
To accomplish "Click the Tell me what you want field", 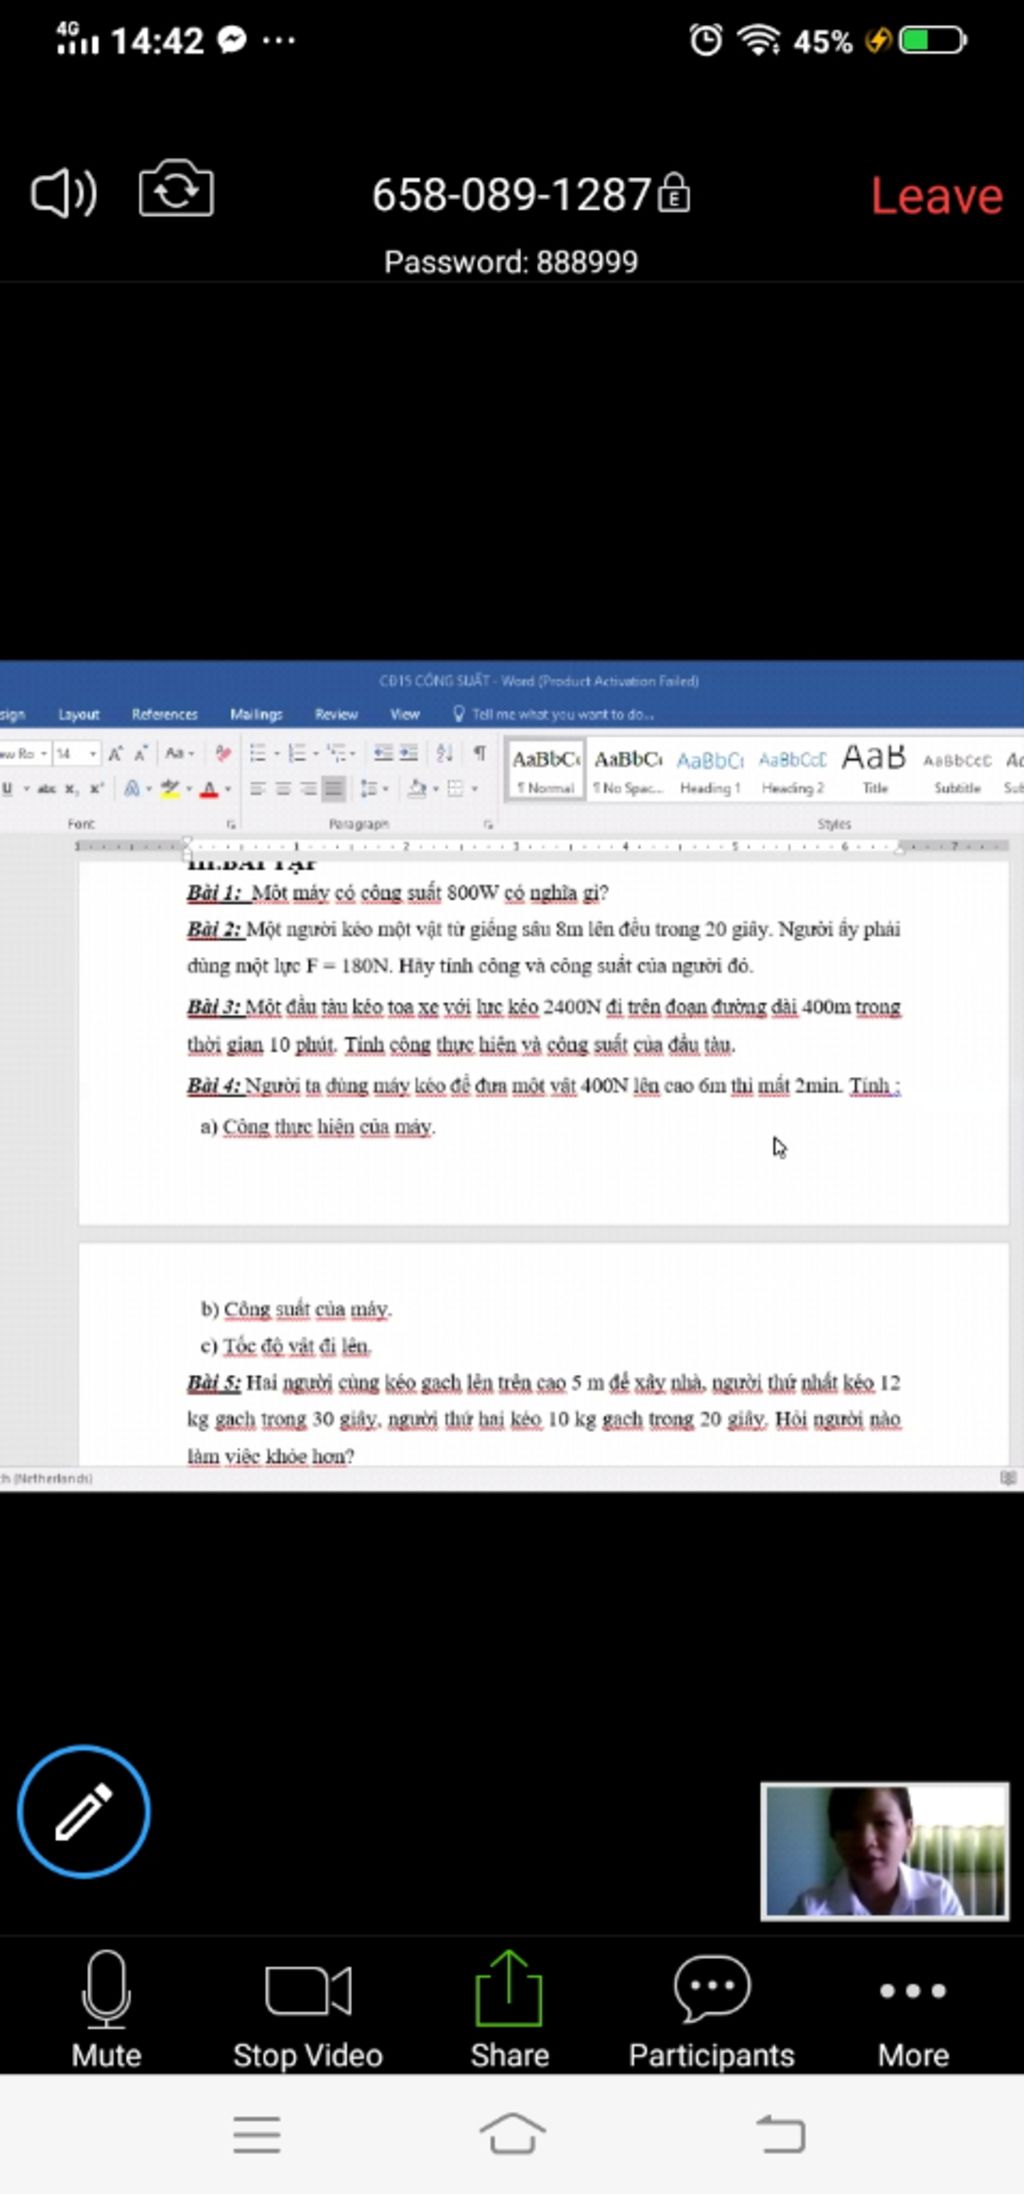I will 554,714.
